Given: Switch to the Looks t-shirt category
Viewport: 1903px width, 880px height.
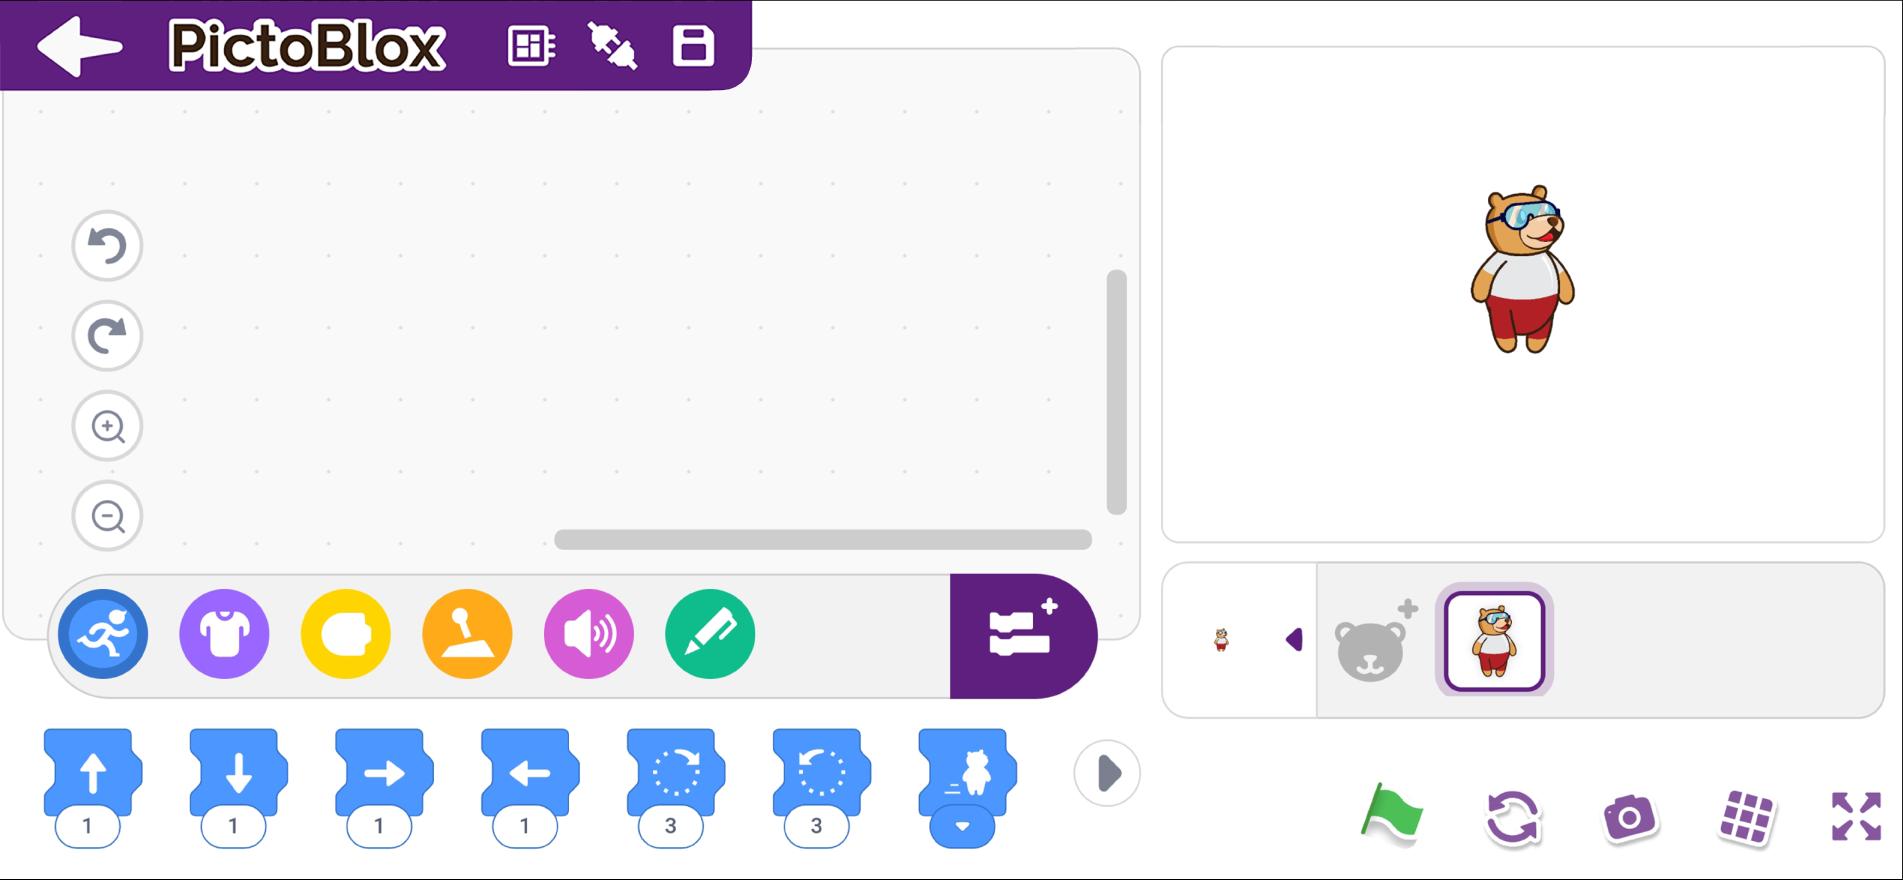Looking at the screenshot, I should [x=224, y=634].
